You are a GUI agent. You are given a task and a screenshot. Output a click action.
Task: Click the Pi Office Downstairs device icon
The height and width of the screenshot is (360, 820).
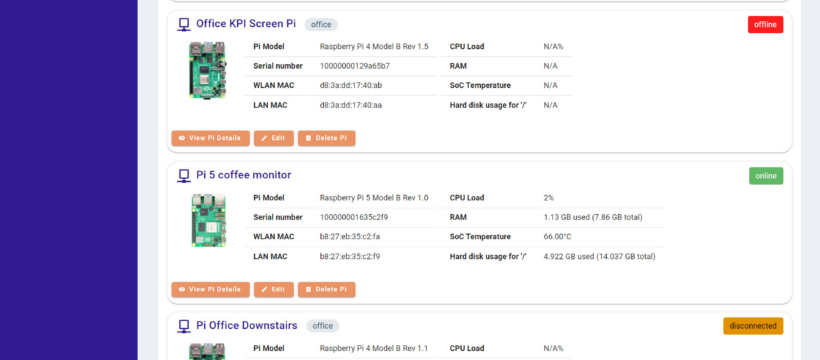(184, 326)
